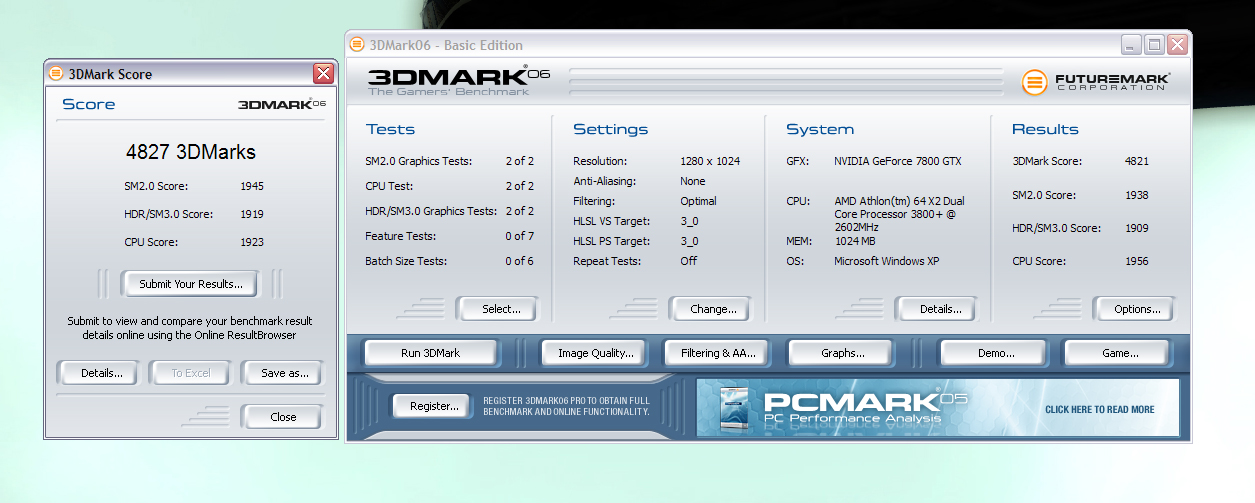Click Results SM2.0 Score value 1938
Viewport: 1255px width, 503px height.
pyautogui.click(x=1136, y=195)
